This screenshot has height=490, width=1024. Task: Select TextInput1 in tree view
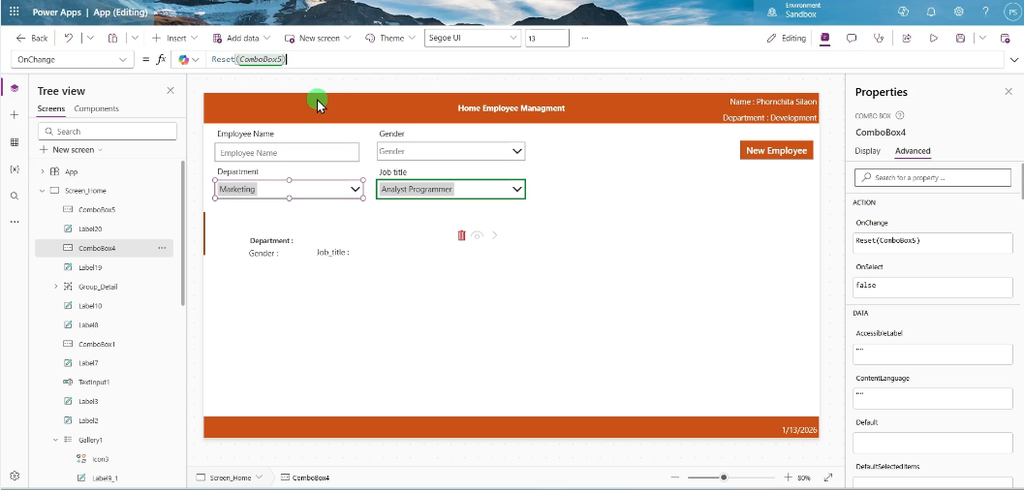93,382
